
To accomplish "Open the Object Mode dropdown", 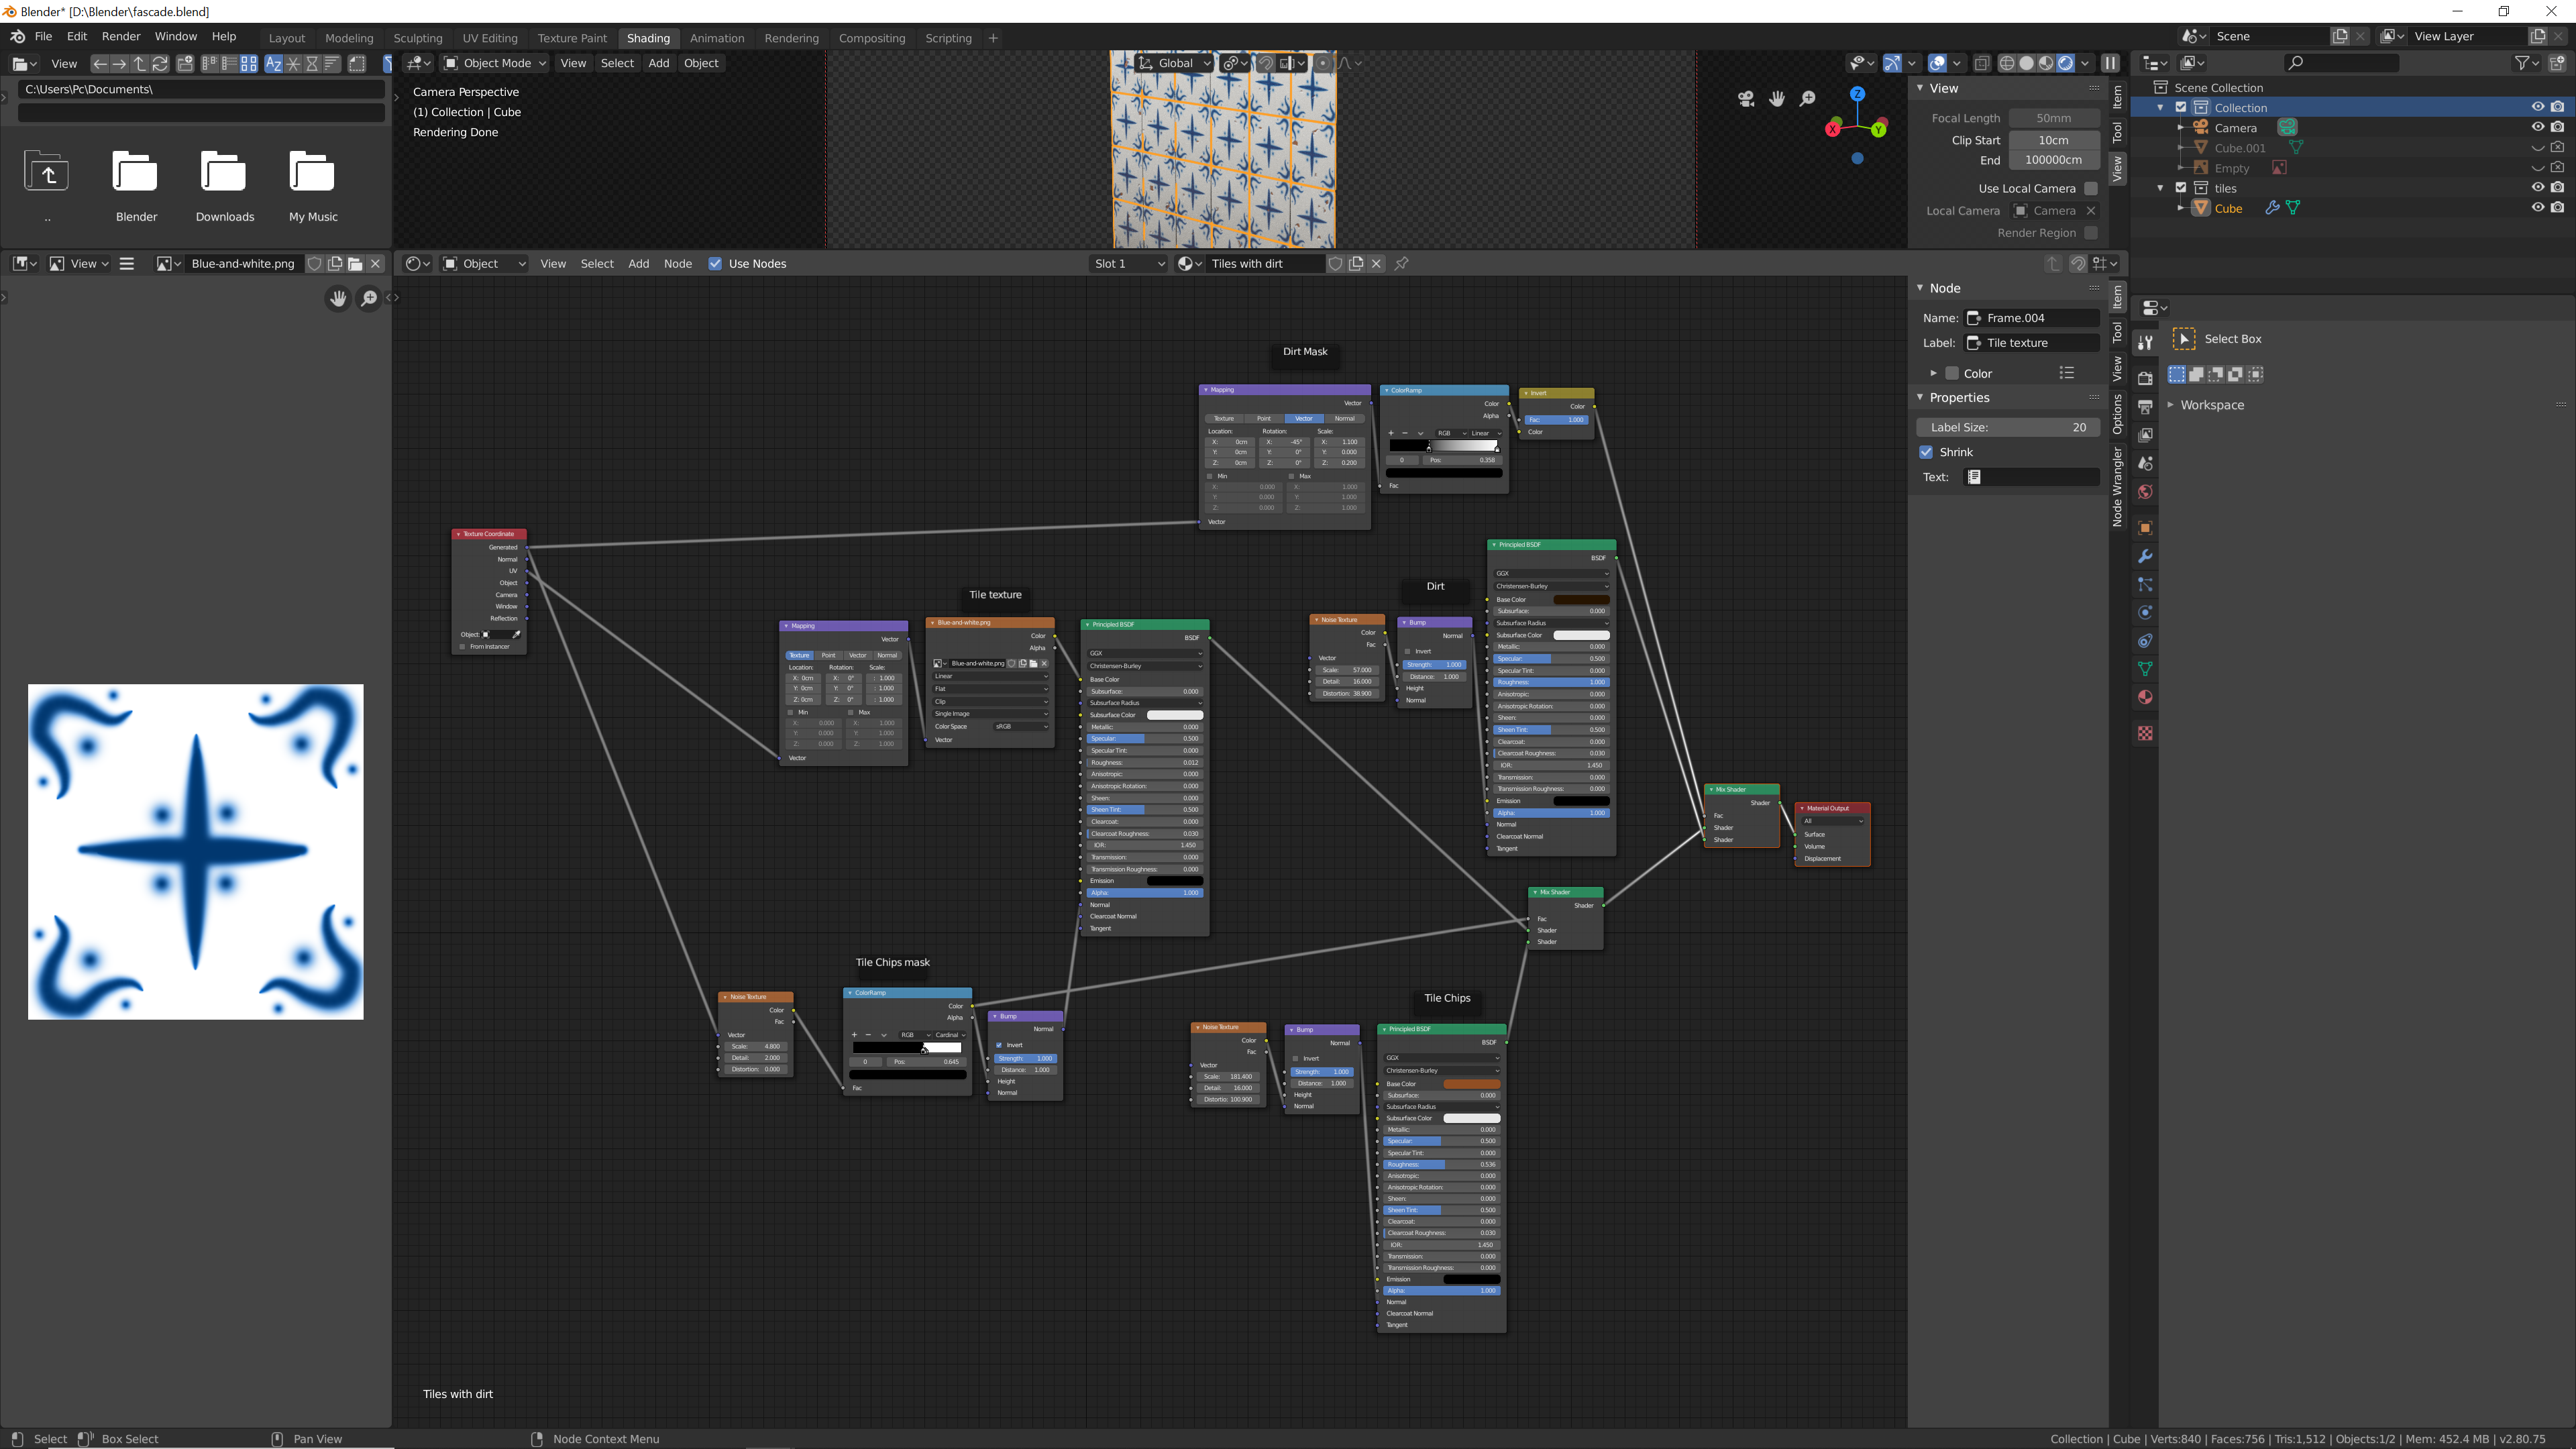I will pyautogui.click(x=495, y=63).
